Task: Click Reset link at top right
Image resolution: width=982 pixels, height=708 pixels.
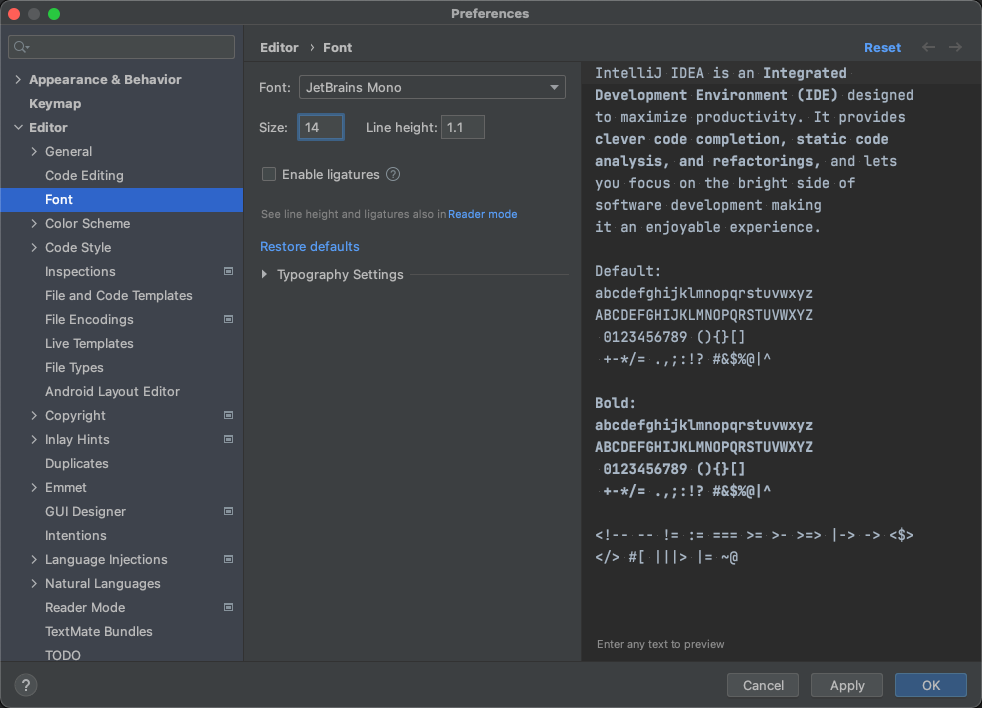Action: point(882,48)
